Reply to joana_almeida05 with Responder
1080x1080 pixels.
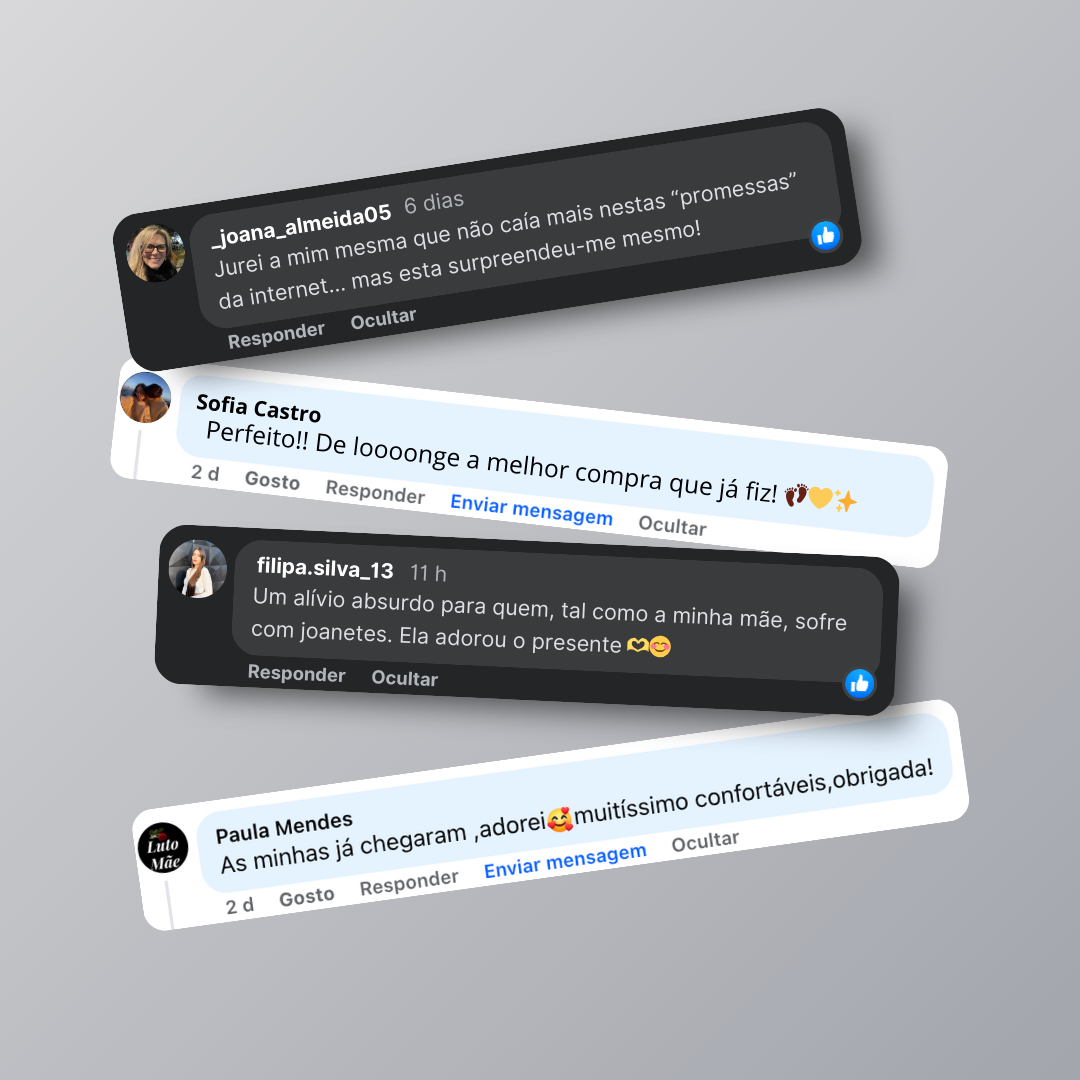276,335
